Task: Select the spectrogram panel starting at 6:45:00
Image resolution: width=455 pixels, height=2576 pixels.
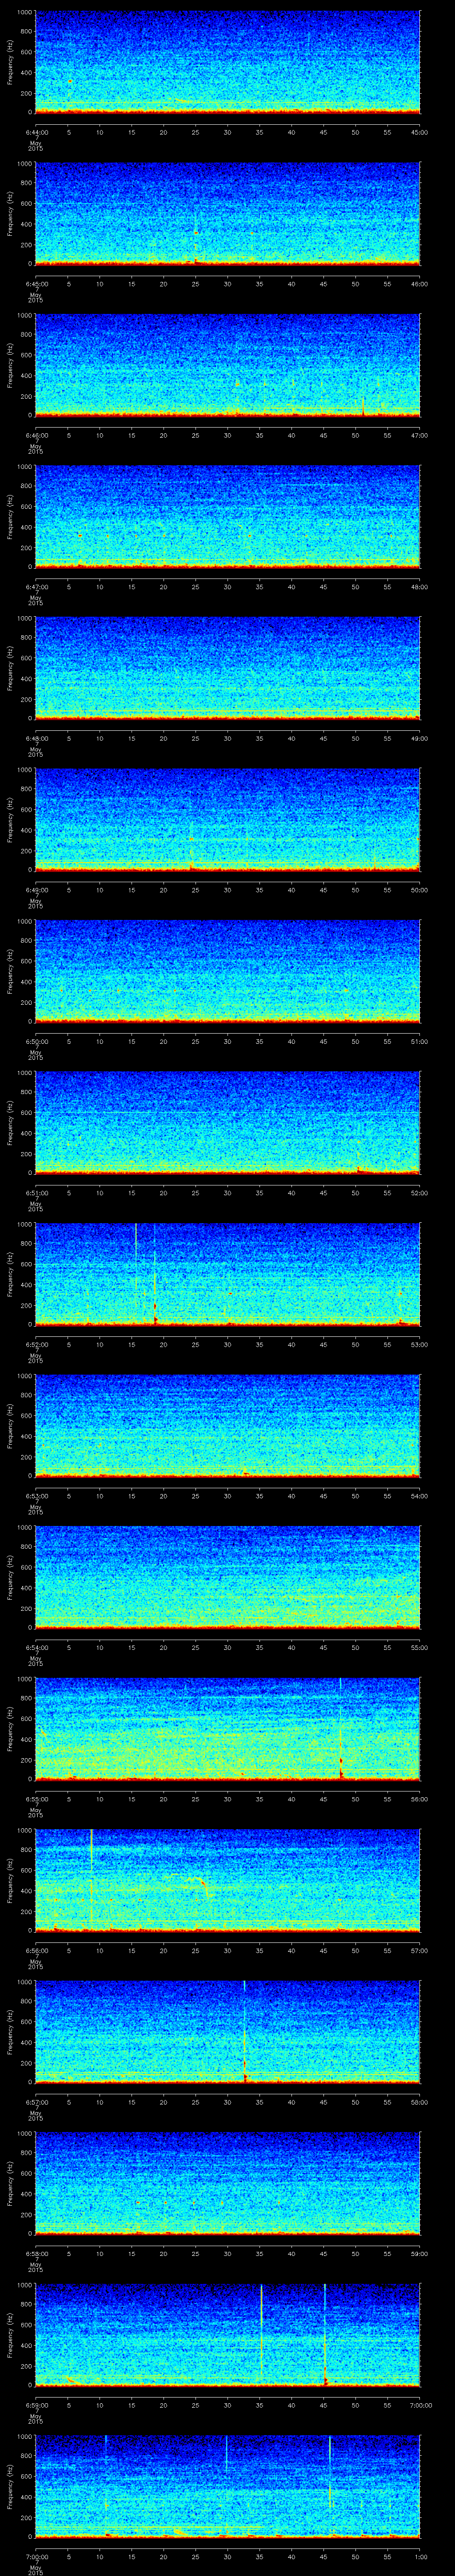Action: click(x=227, y=213)
